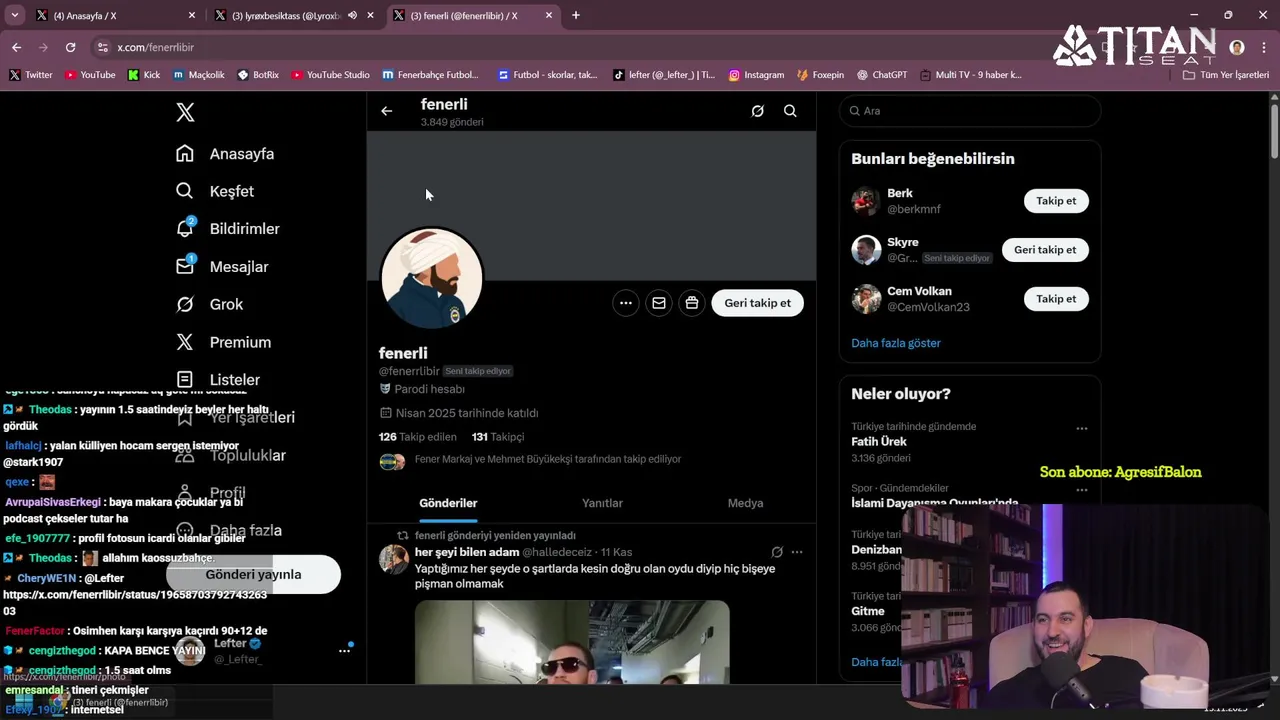Screen dimensions: 1280x720
Task: Click the Mesajlar envelope icon
Action: [x=185, y=267]
